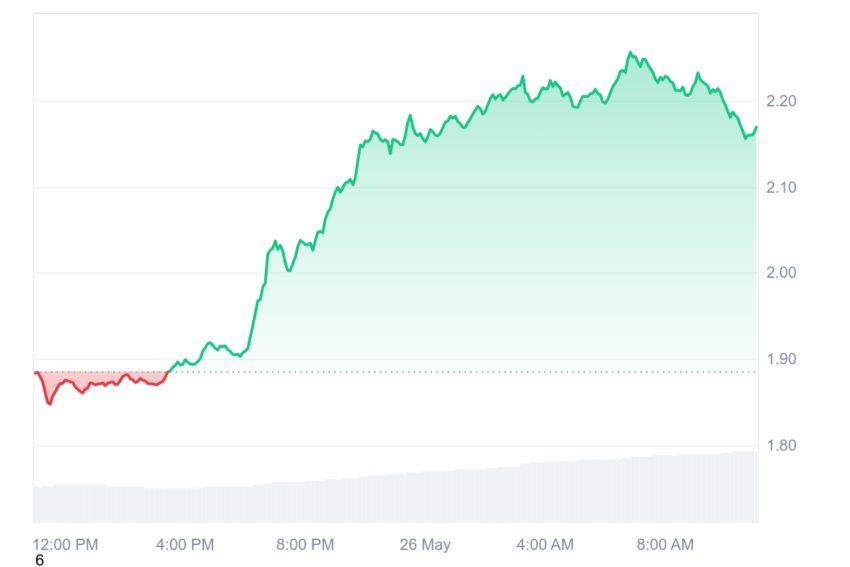Click the green line's dip touching the 2.00 gridline
850x567 pixels.
pos(289,270)
